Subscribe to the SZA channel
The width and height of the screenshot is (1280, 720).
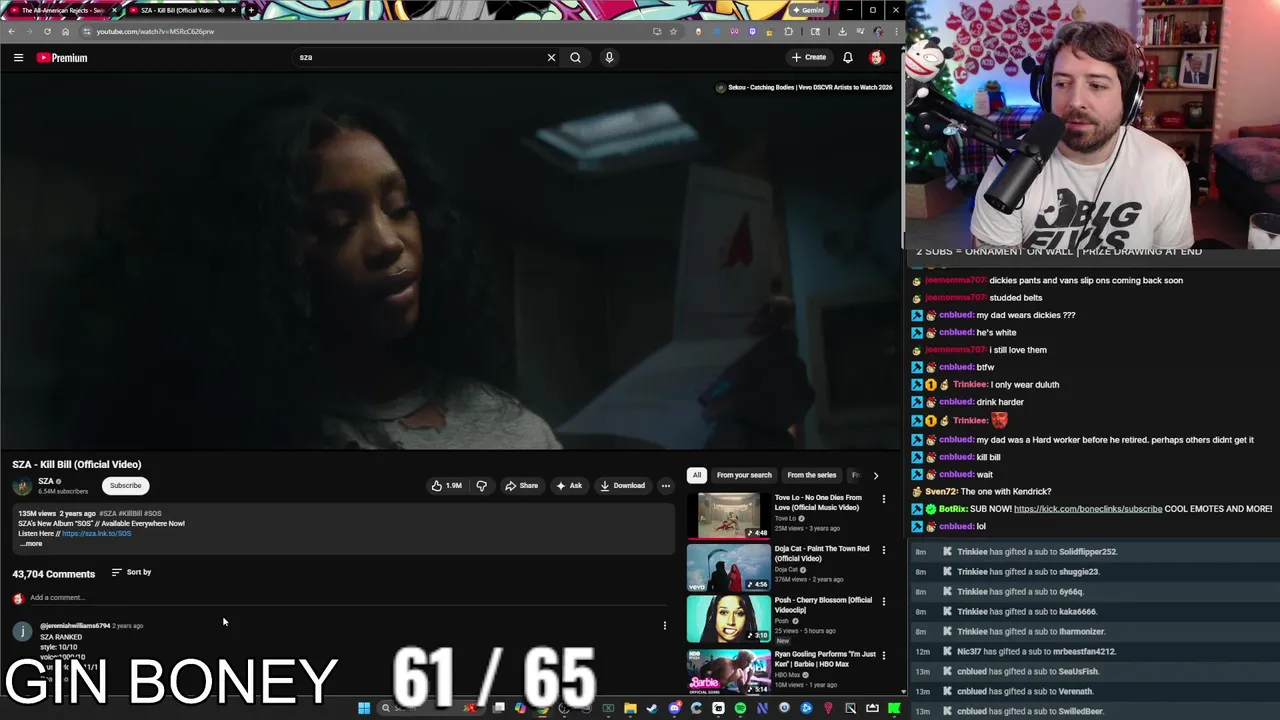pos(125,486)
